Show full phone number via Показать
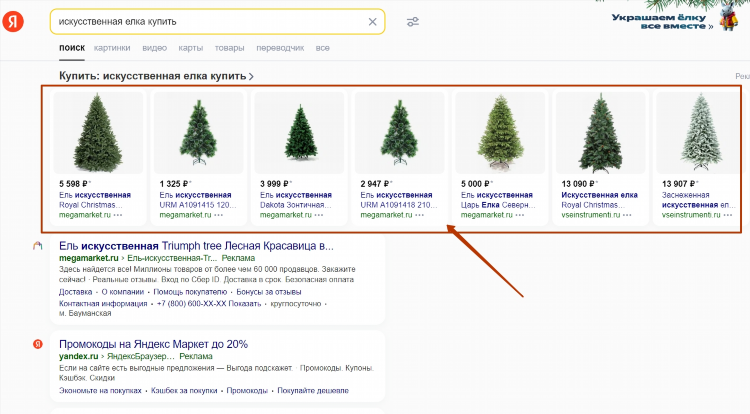 click(x=244, y=304)
